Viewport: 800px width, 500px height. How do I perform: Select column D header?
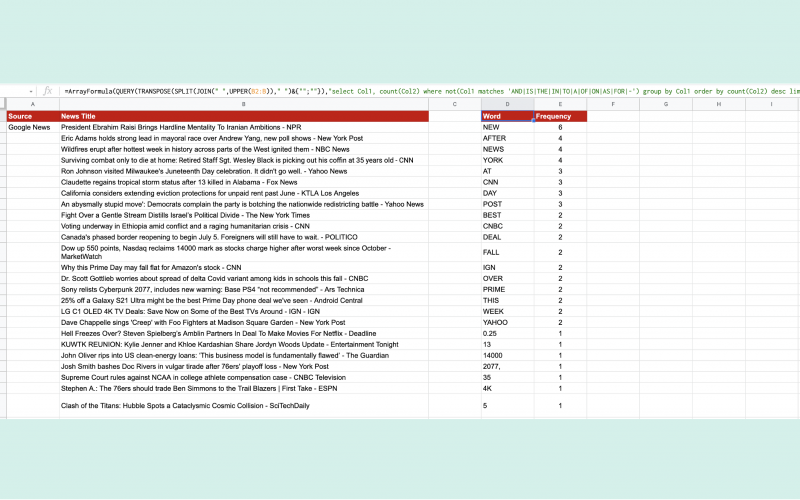pyautogui.click(x=507, y=104)
